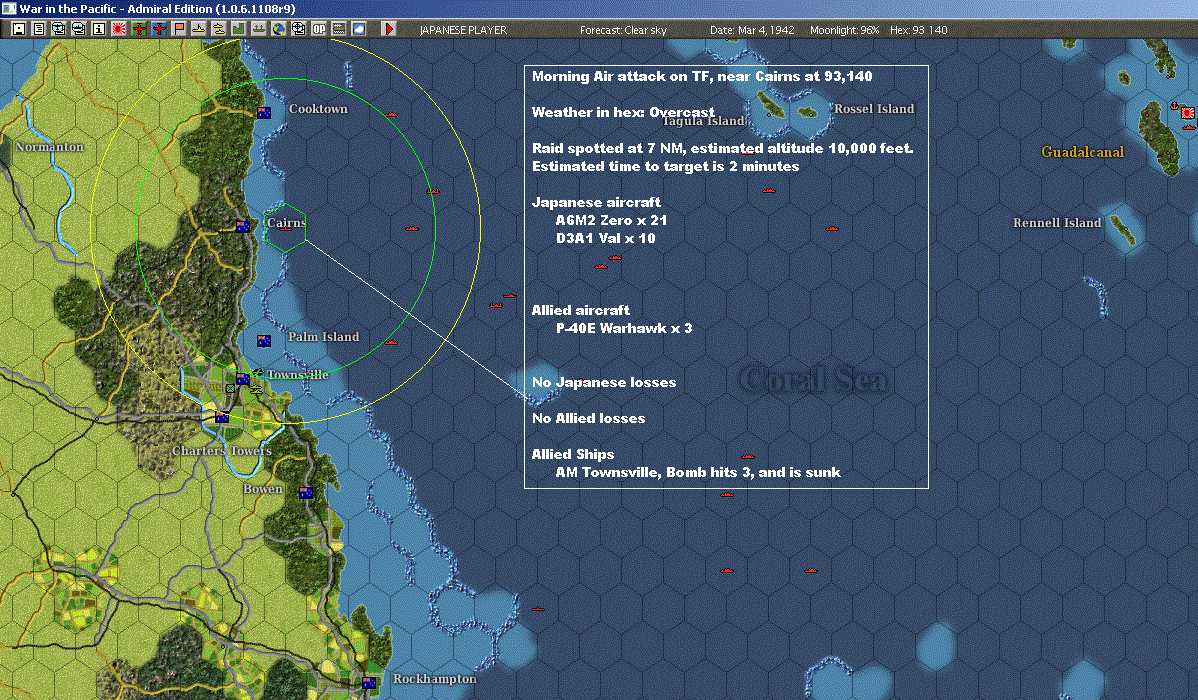1198x700 pixels.
Task: Click the 'D3A1 Val x 10' line
Action: pyautogui.click(x=605, y=238)
